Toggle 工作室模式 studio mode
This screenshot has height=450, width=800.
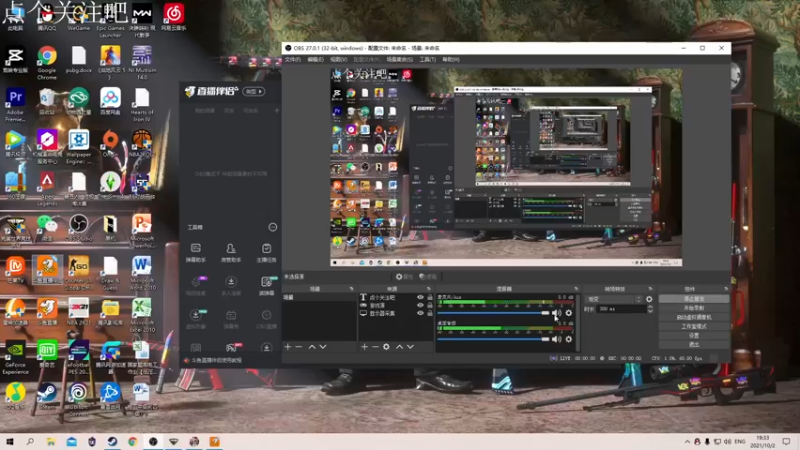point(694,327)
